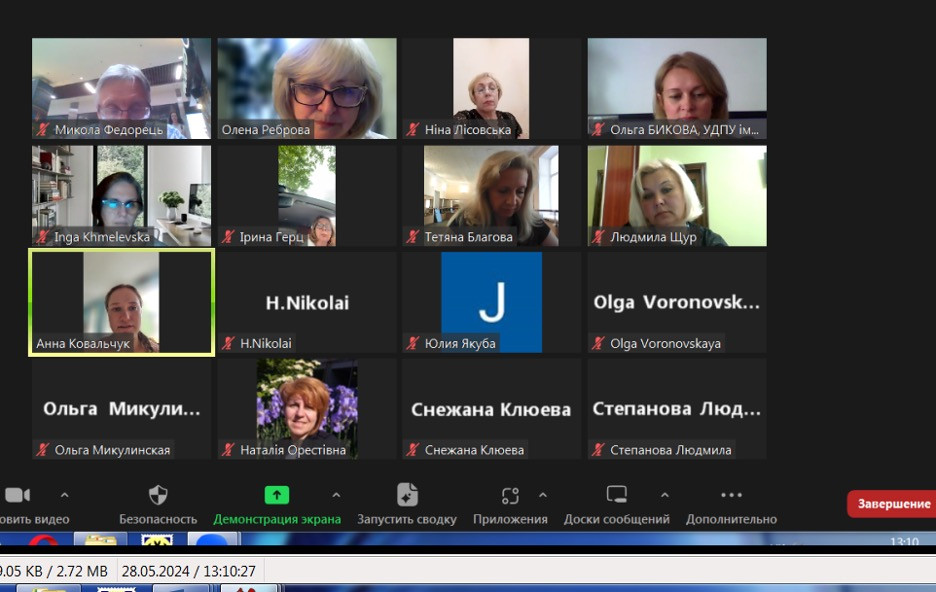Screen dimensions: 936x592
Task: Start Демонстрация экрана green share icon
Action: coord(276,495)
